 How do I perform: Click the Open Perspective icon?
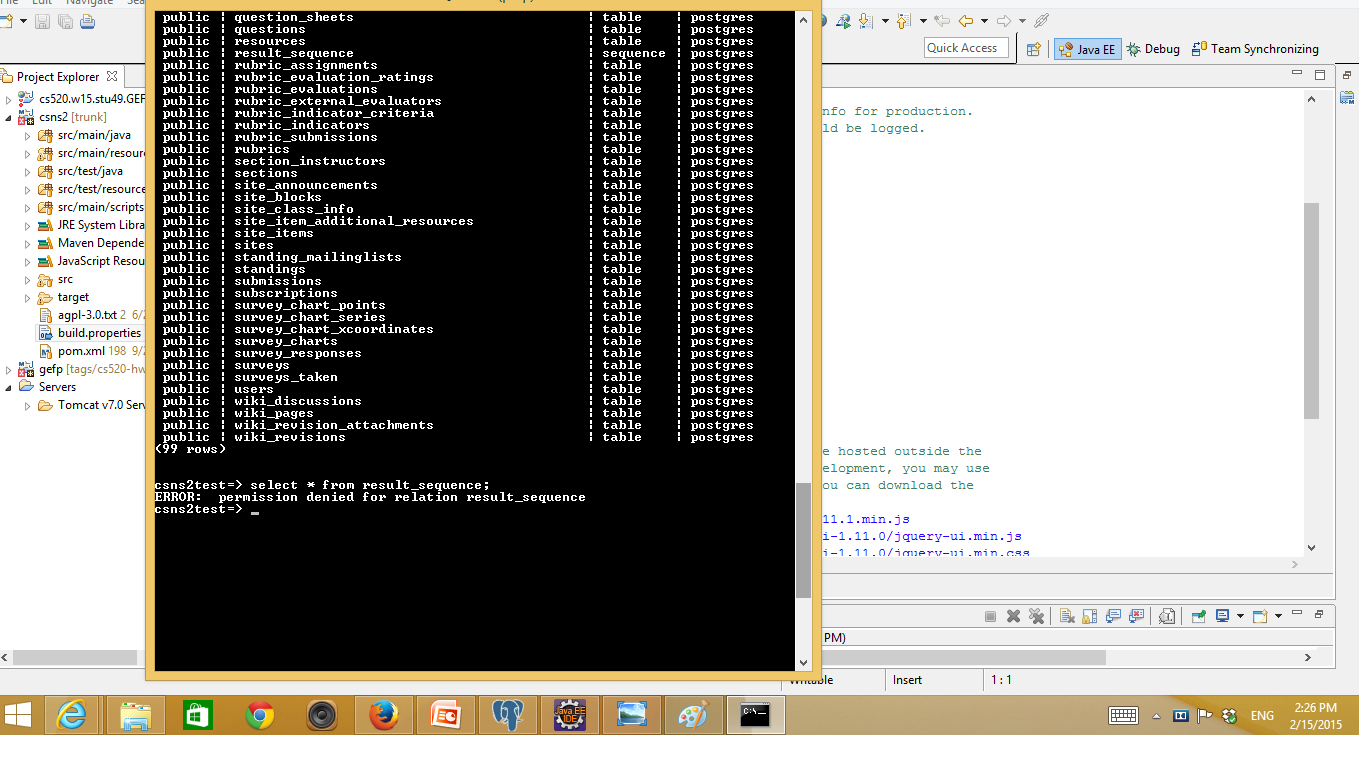point(1034,49)
